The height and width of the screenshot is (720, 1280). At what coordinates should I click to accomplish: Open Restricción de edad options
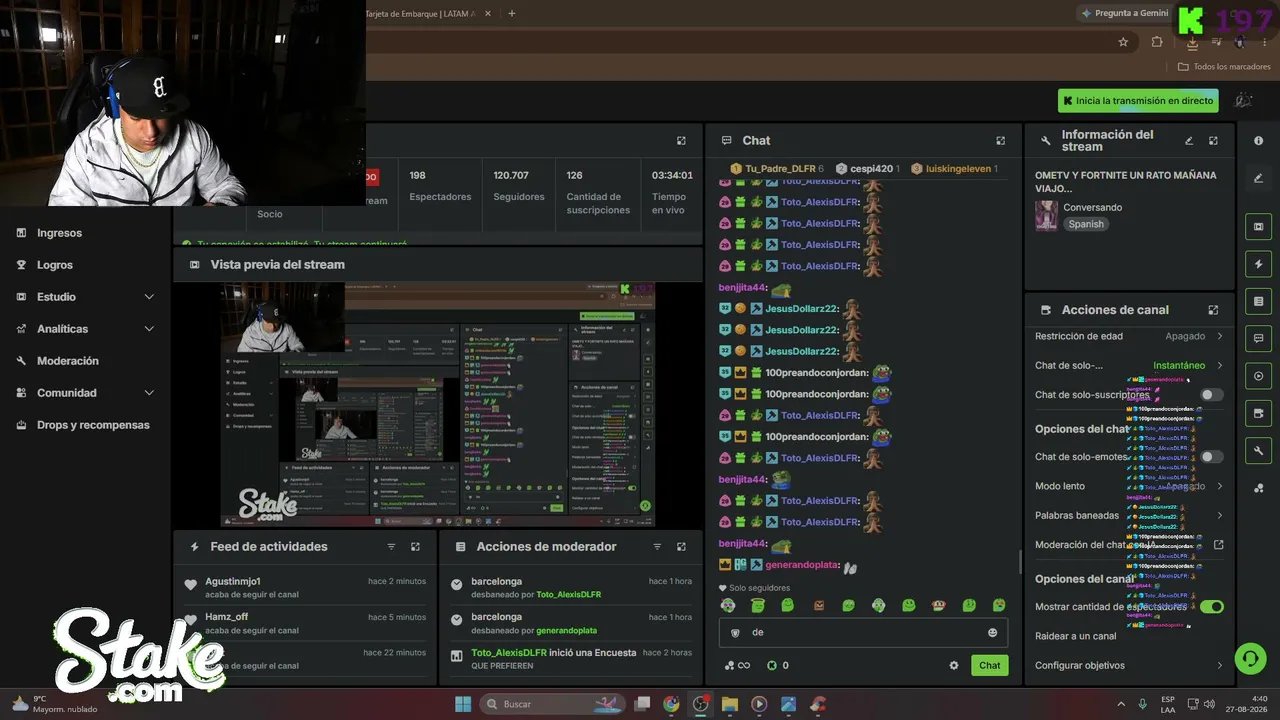point(1129,337)
